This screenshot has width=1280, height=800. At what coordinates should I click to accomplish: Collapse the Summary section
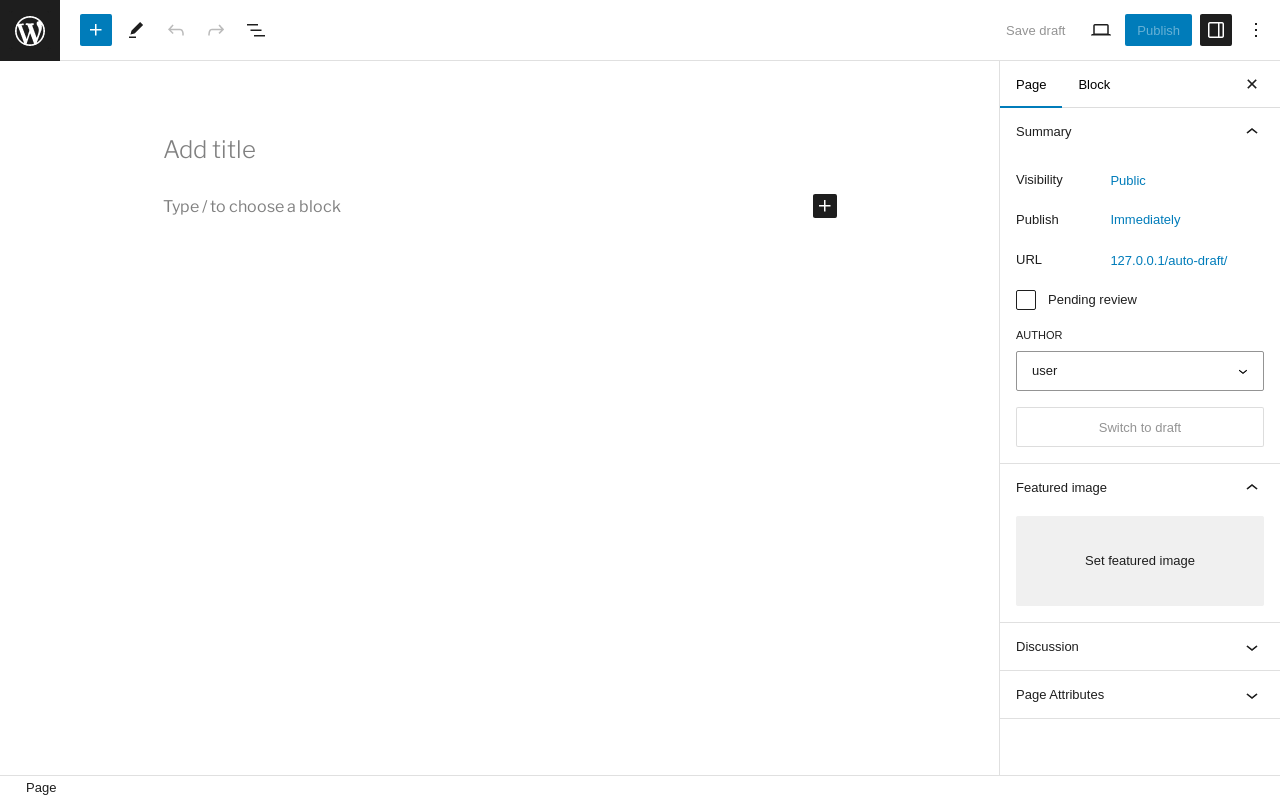pos(1140,131)
